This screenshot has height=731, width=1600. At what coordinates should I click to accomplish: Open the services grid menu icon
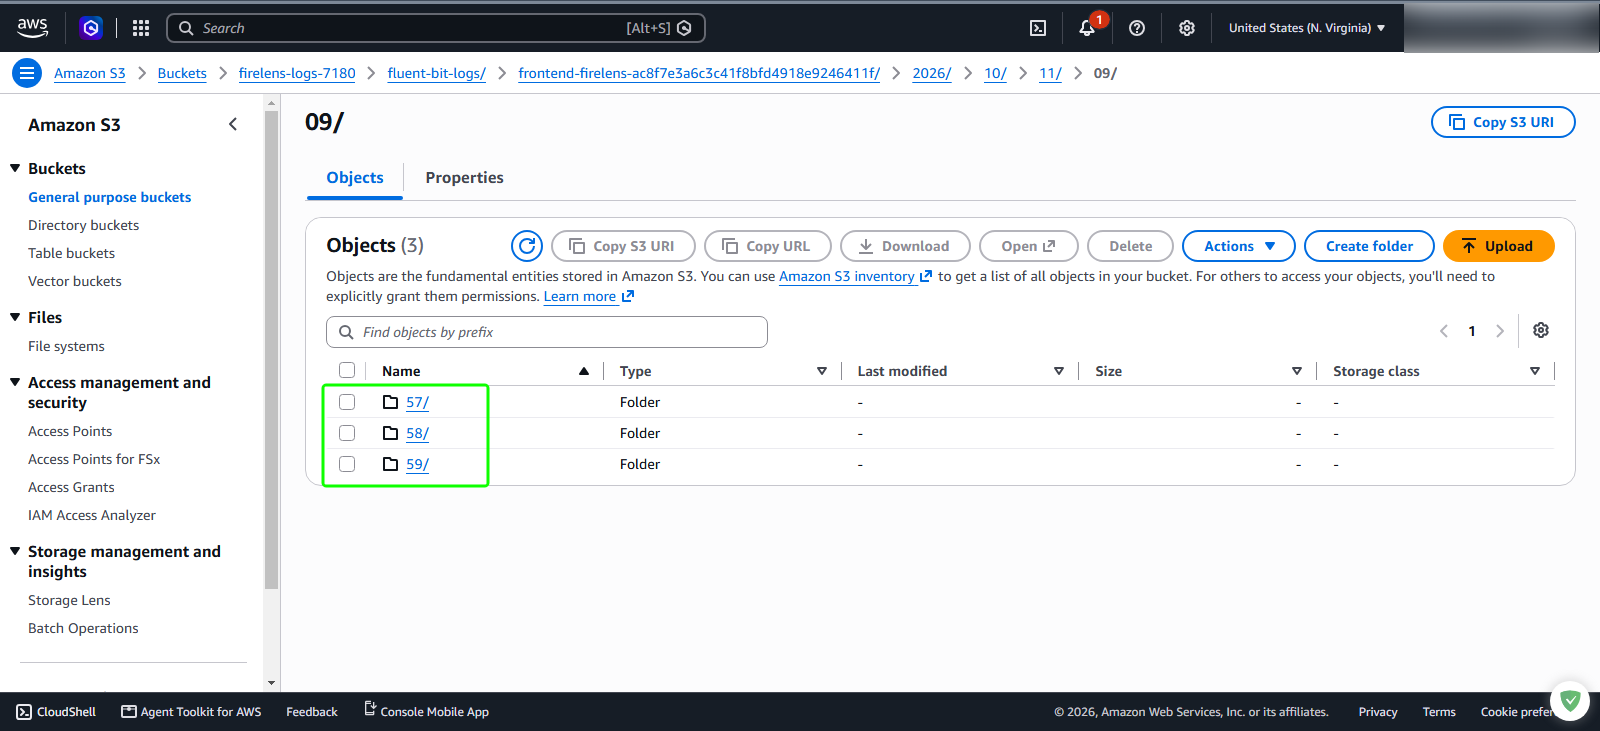[x=141, y=28]
